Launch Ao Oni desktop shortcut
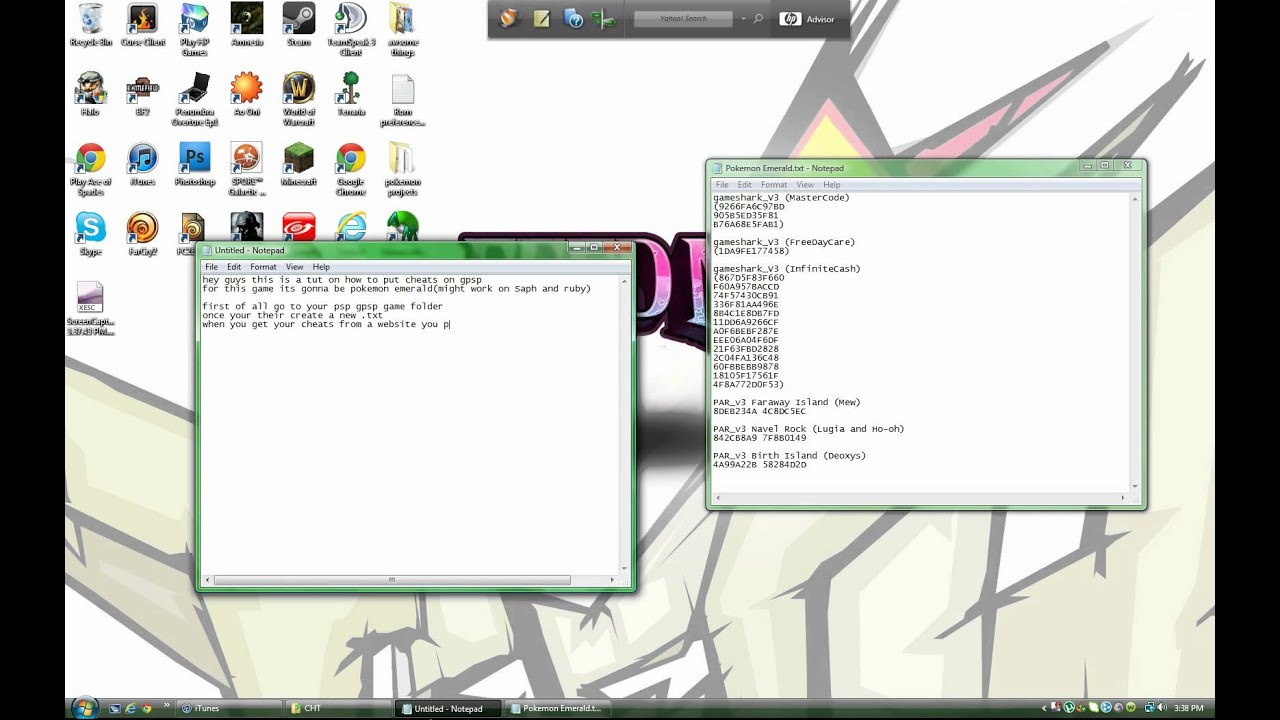1280x720 pixels. point(247,94)
